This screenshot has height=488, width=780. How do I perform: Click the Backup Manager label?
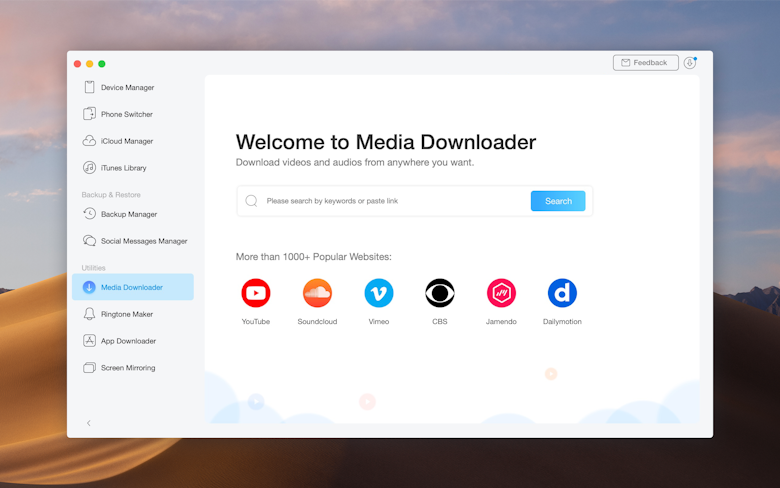[x=129, y=214]
